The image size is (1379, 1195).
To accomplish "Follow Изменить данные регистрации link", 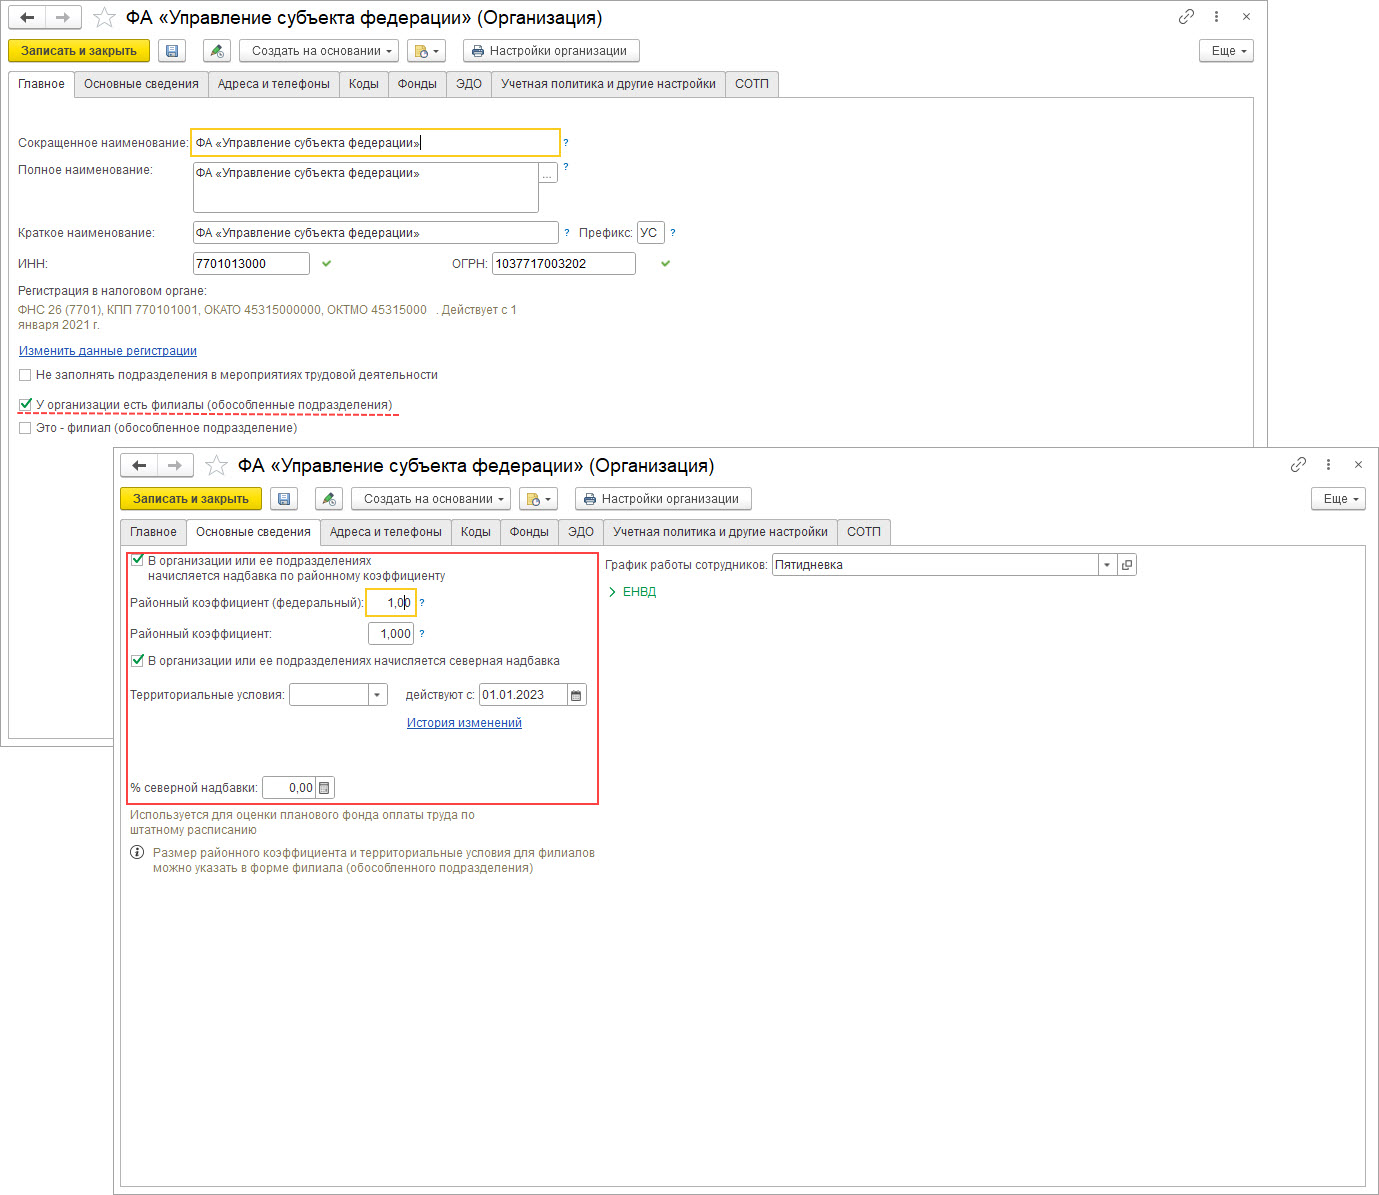I will click(x=108, y=351).
